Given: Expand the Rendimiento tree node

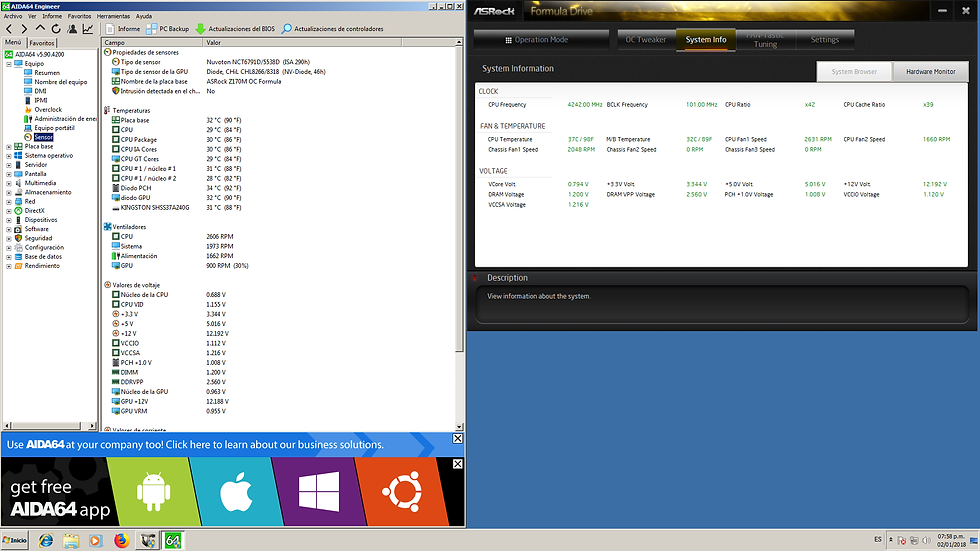Looking at the screenshot, I should (x=9, y=266).
